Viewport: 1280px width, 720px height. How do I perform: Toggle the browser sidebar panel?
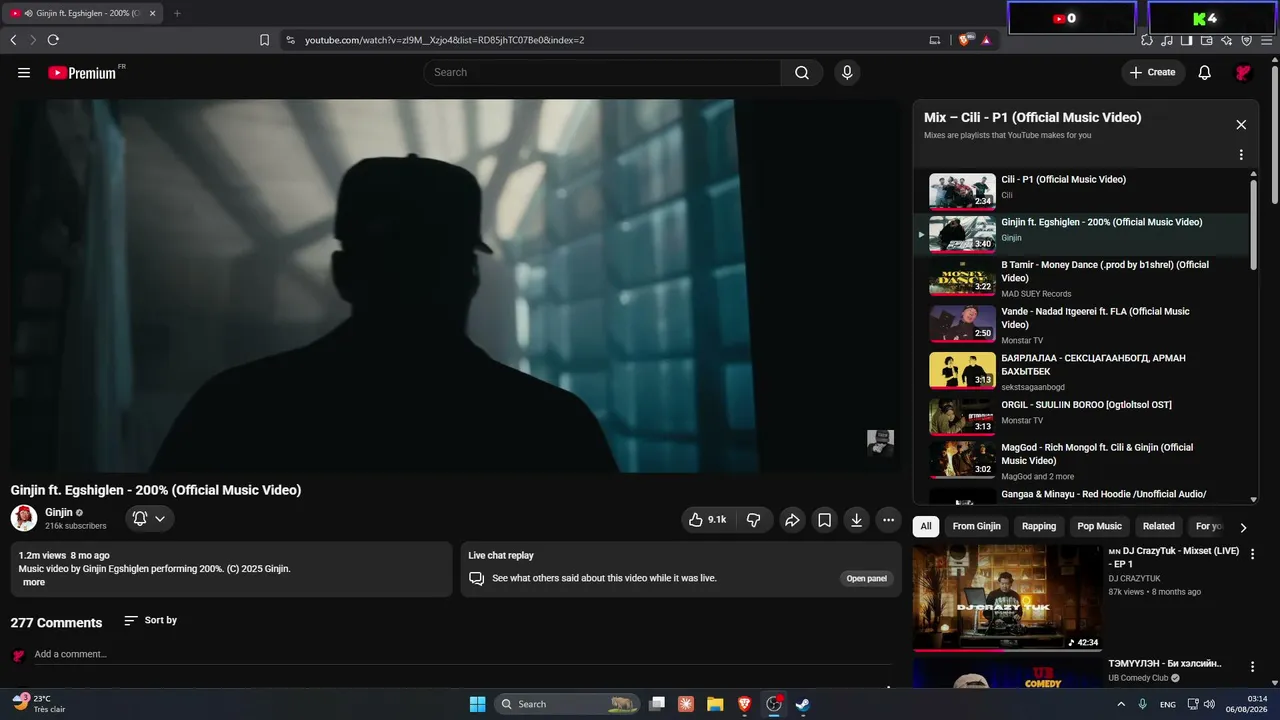click(x=1187, y=40)
